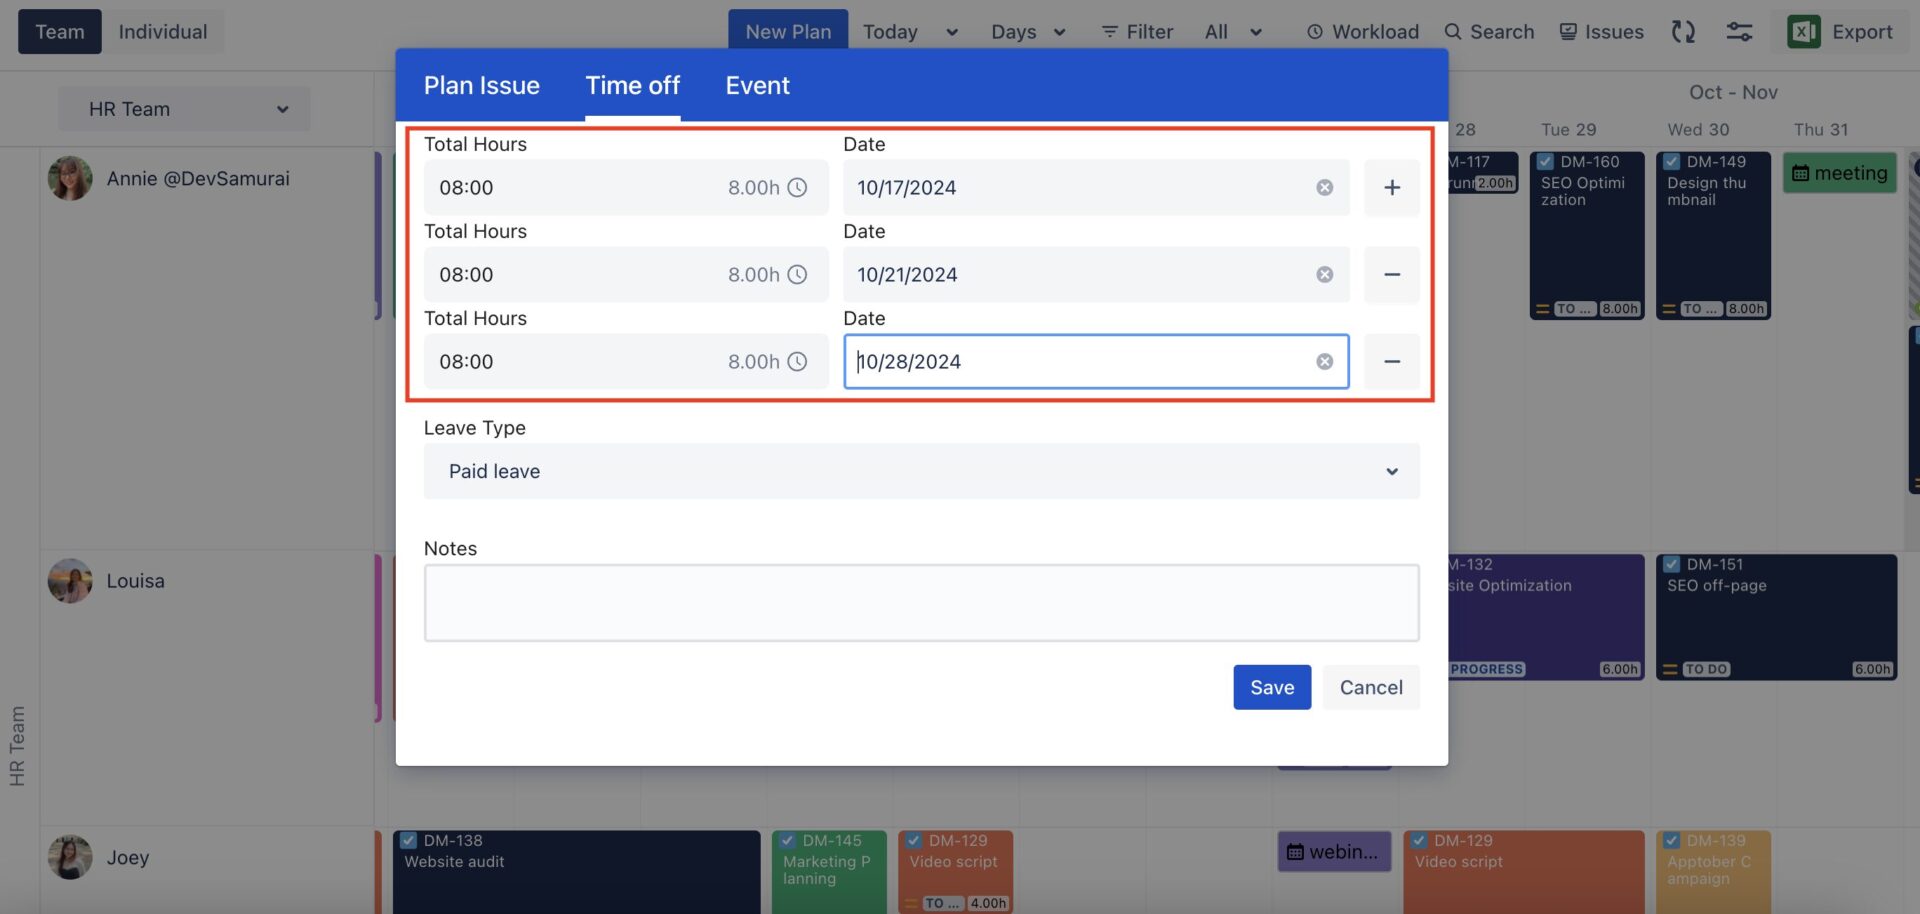Expand the Today dropdown arrow

(x=952, y=32)
